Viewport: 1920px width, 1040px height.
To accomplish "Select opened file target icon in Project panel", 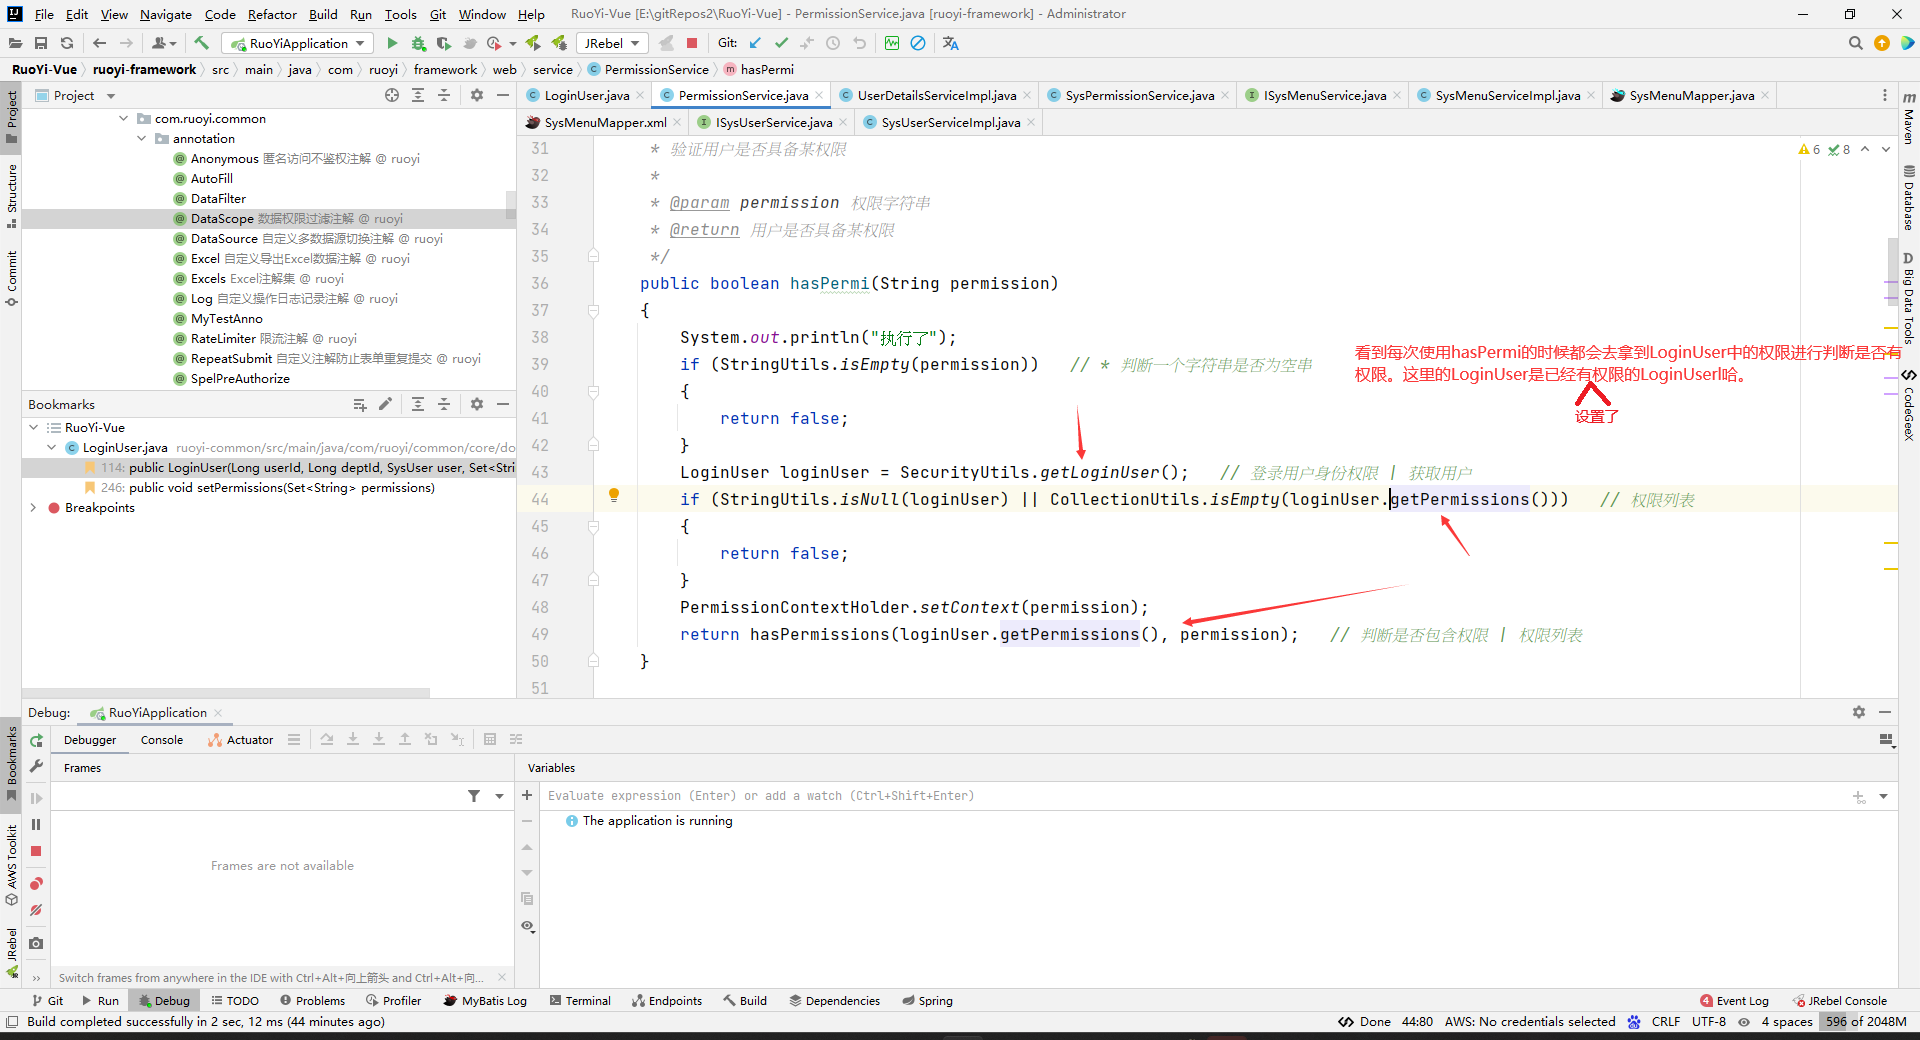I will pyautogui.click(x=392, y=95).
